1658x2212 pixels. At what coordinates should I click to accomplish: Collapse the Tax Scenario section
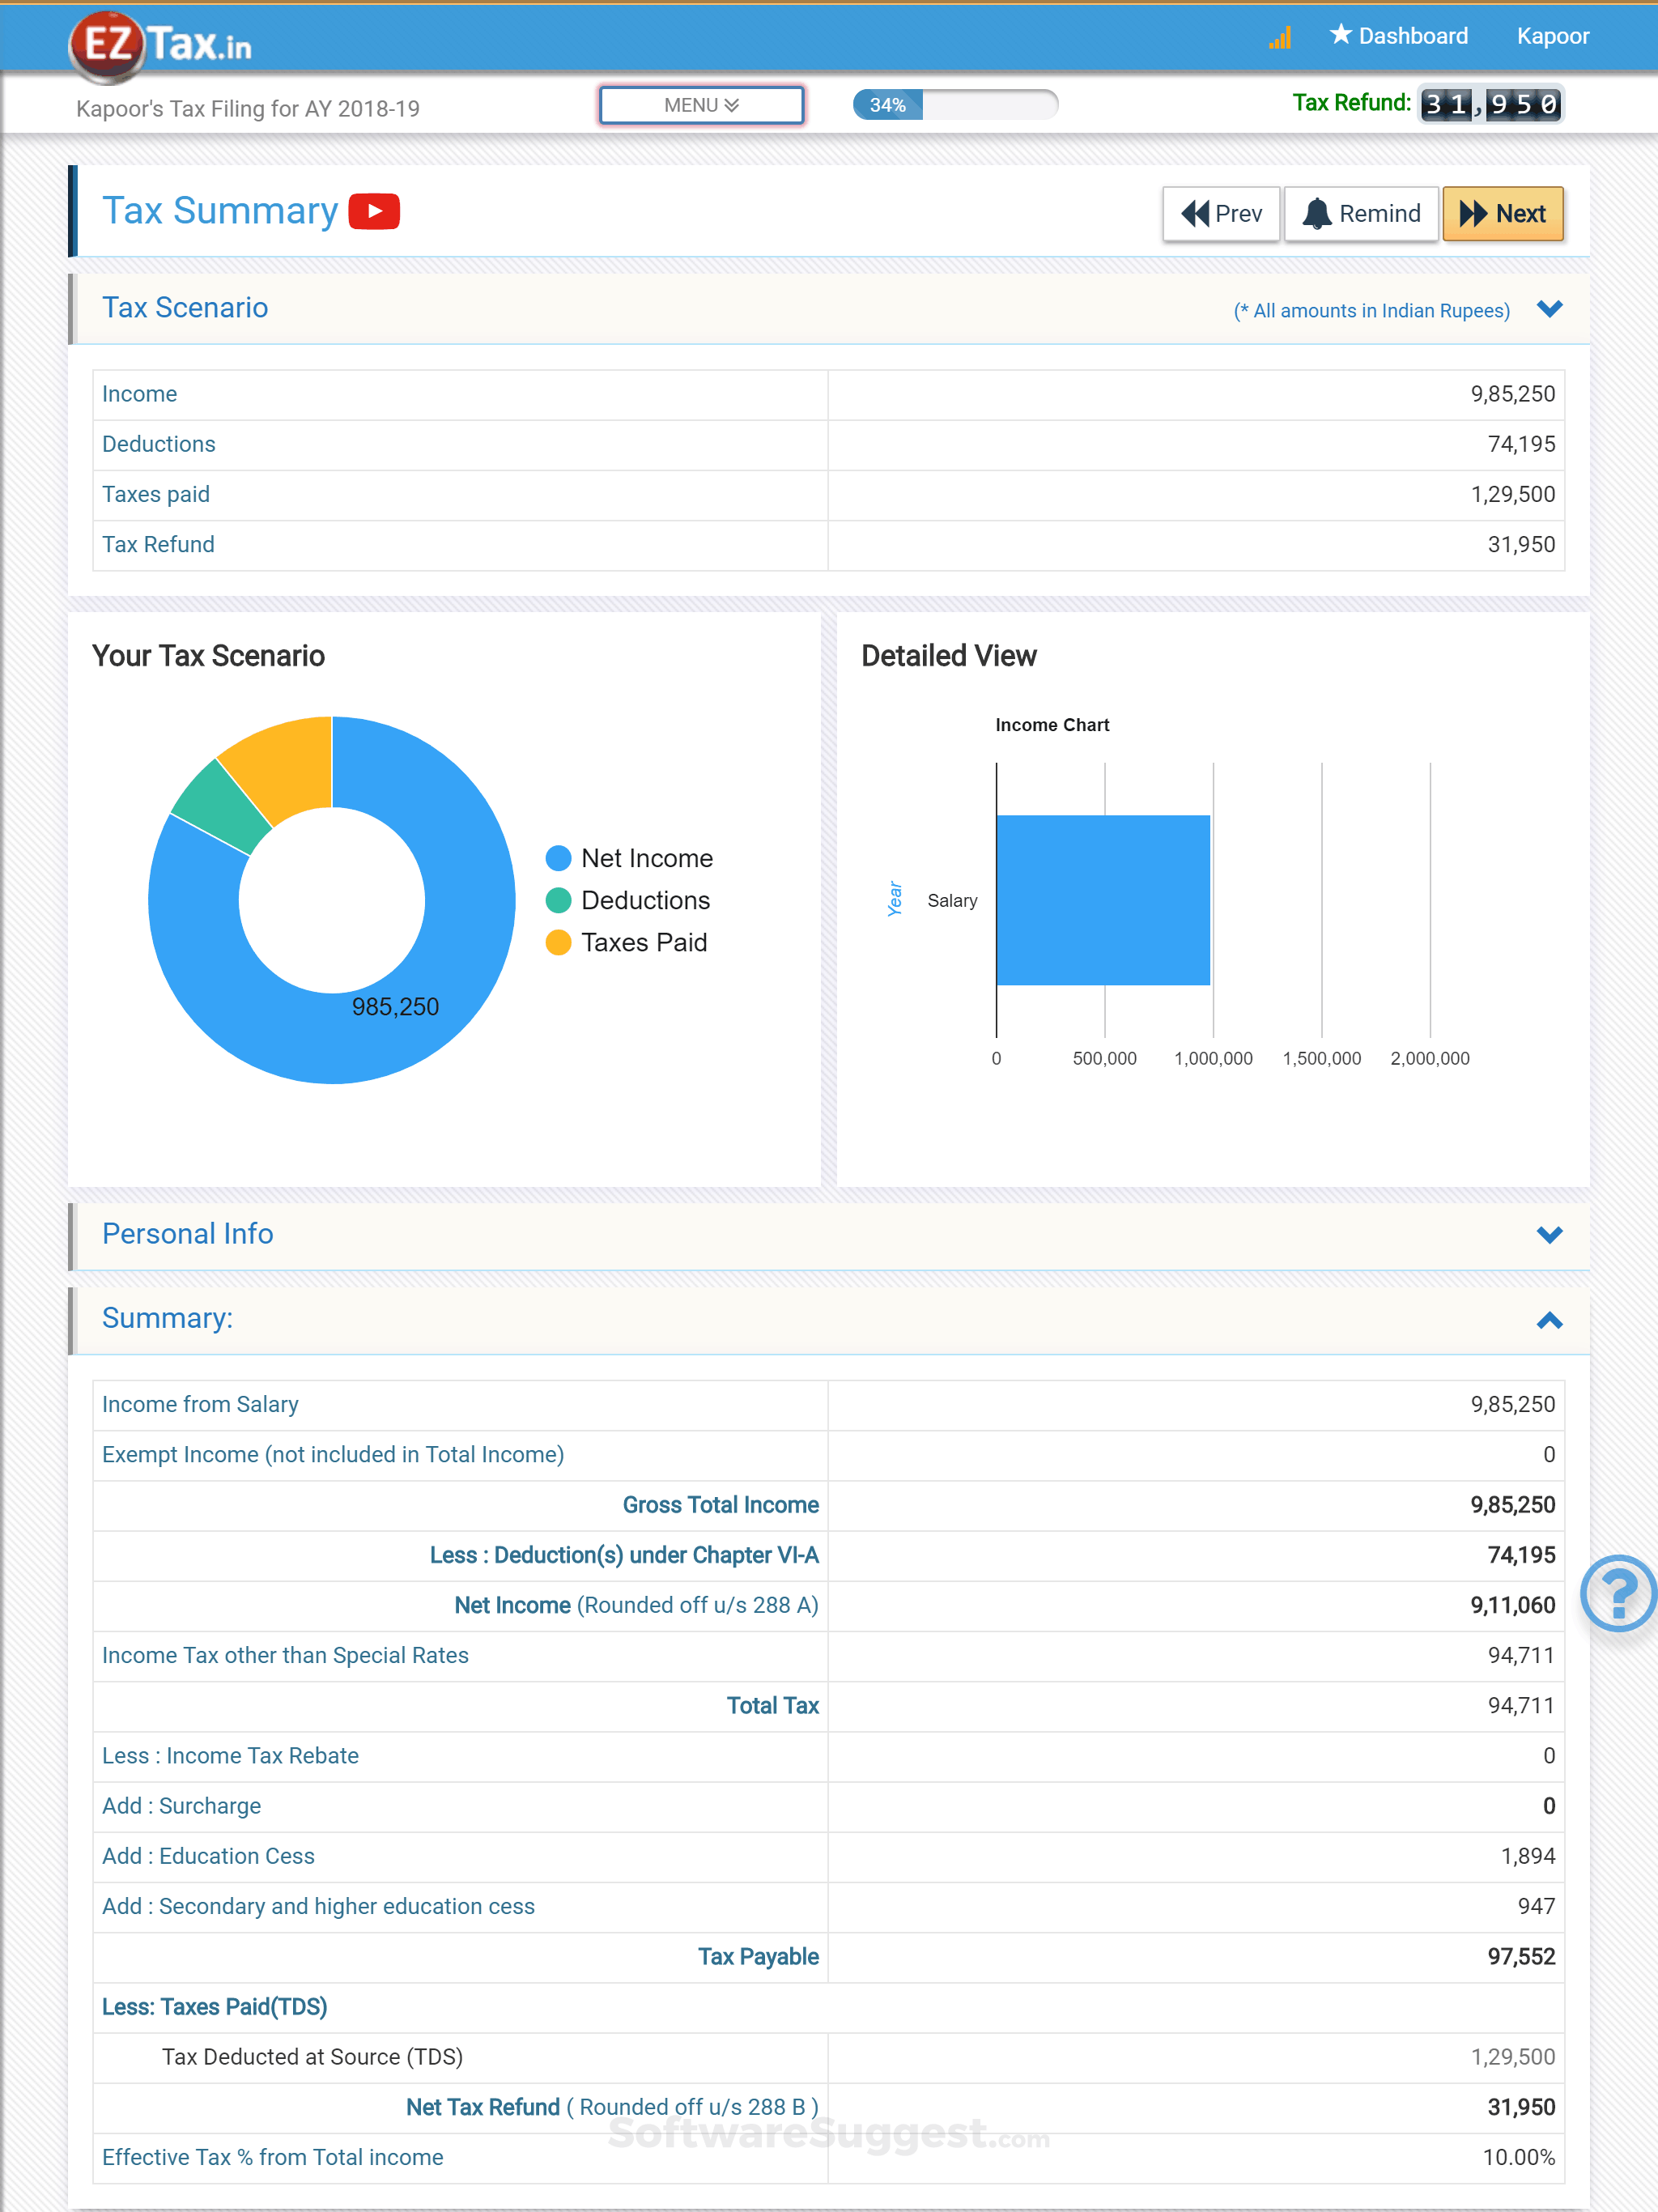point(1548,309)
